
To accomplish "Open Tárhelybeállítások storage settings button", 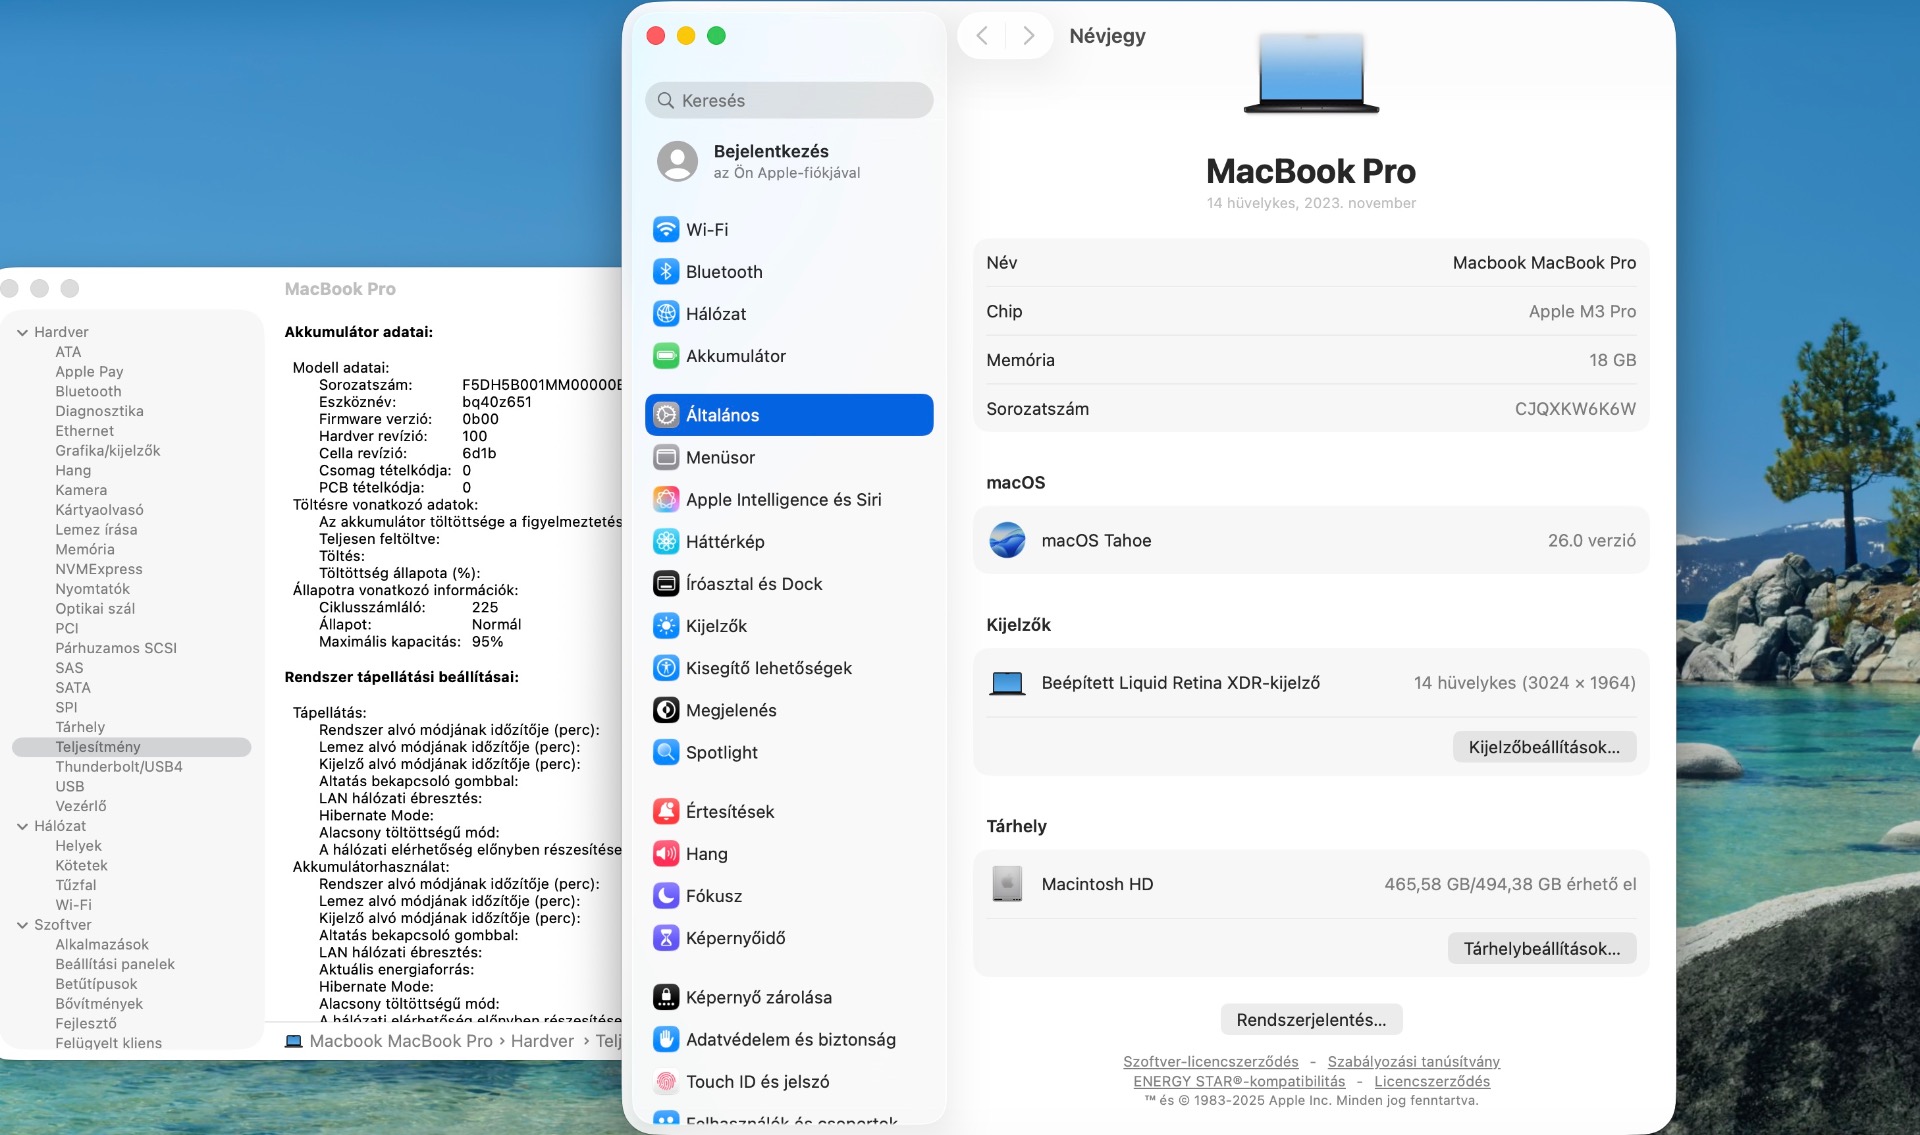I will point(1542,948).
